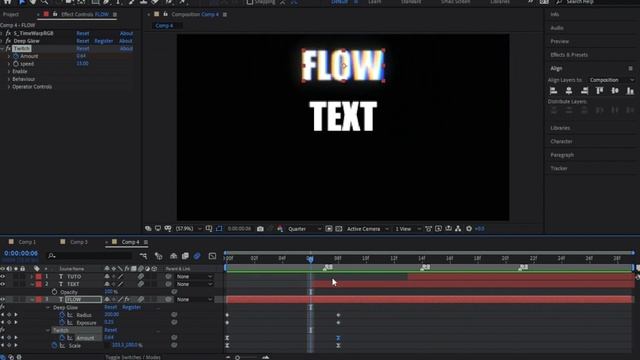Click hide shy layers icon in timeline
Image resolution: width=640 pixels, height=360 pixels.
[x=173, y=256]
